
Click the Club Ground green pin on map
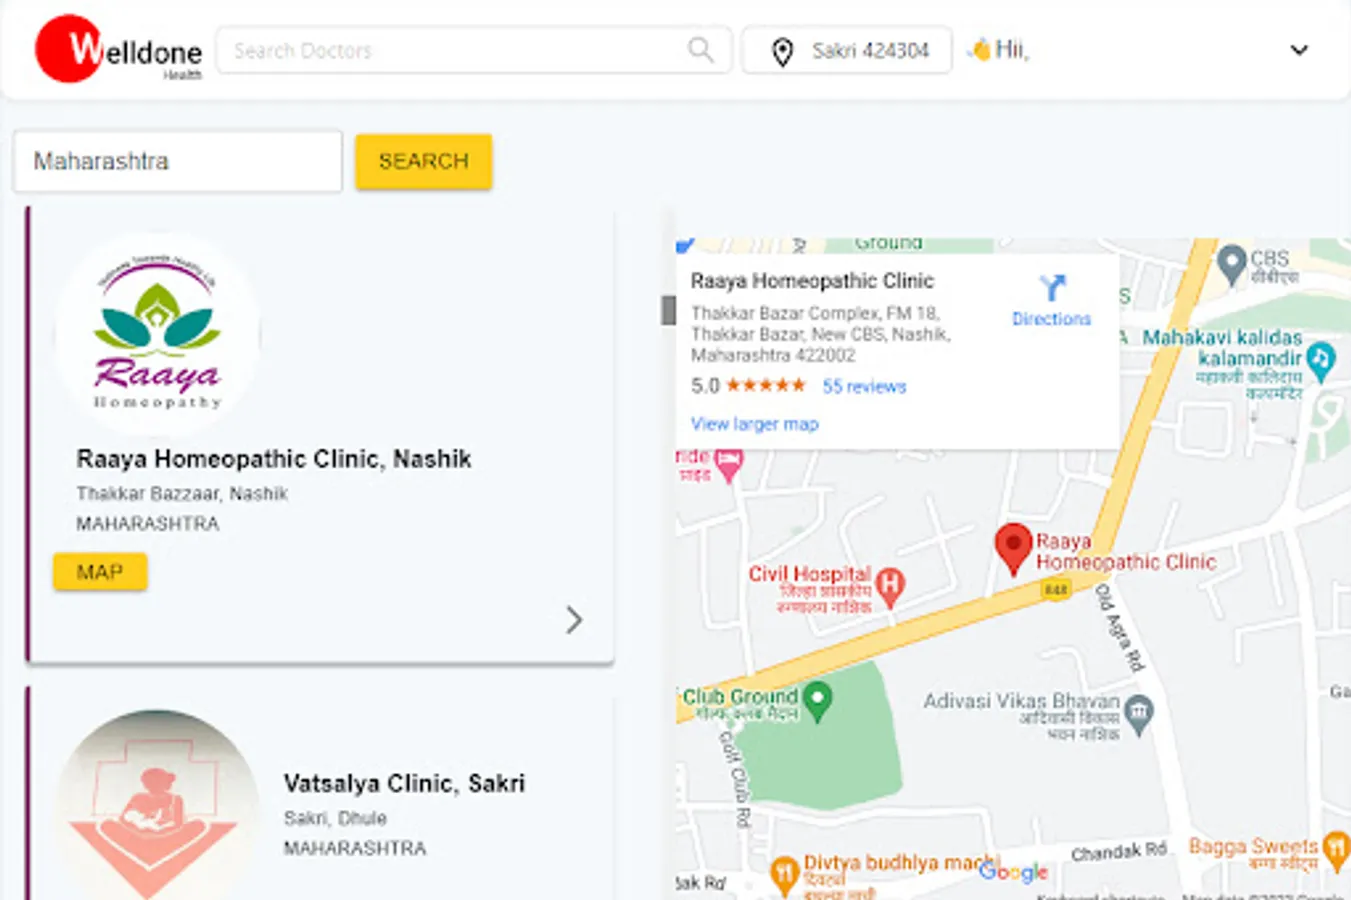[818, 701]
